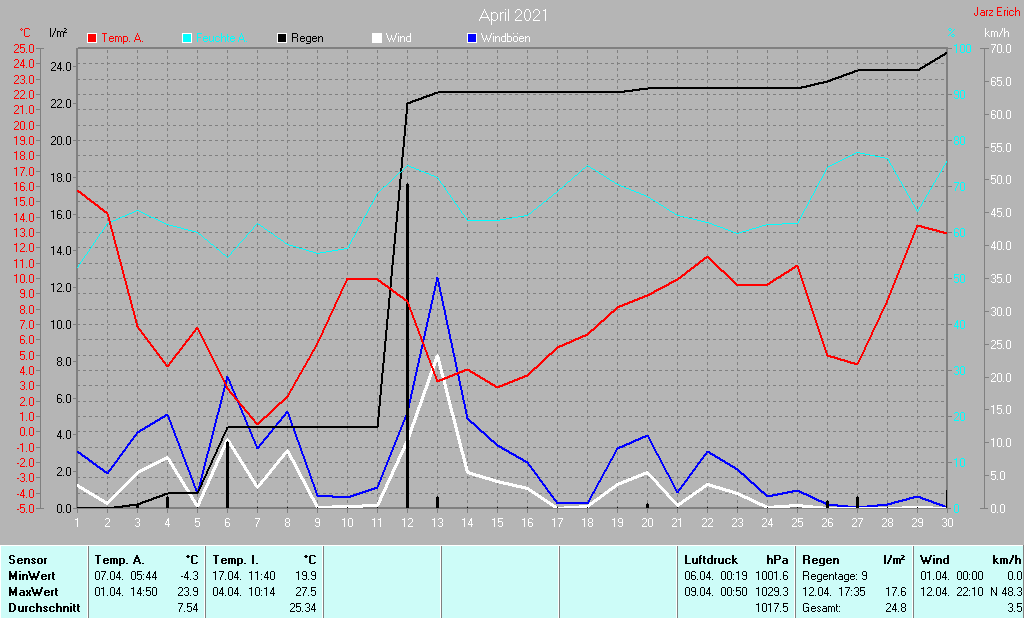1024x618 pixels.
Task: Click the tall black rain bar on day 12
Action: (x=408, y=346)
